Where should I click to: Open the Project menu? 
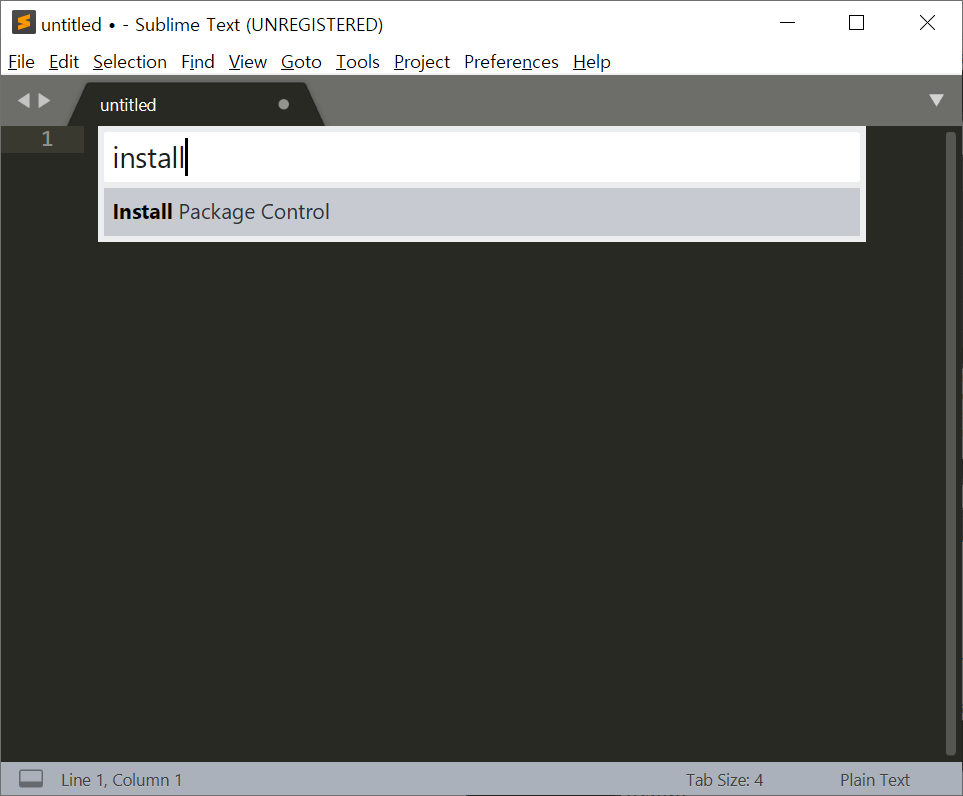(x=422, y=62)
